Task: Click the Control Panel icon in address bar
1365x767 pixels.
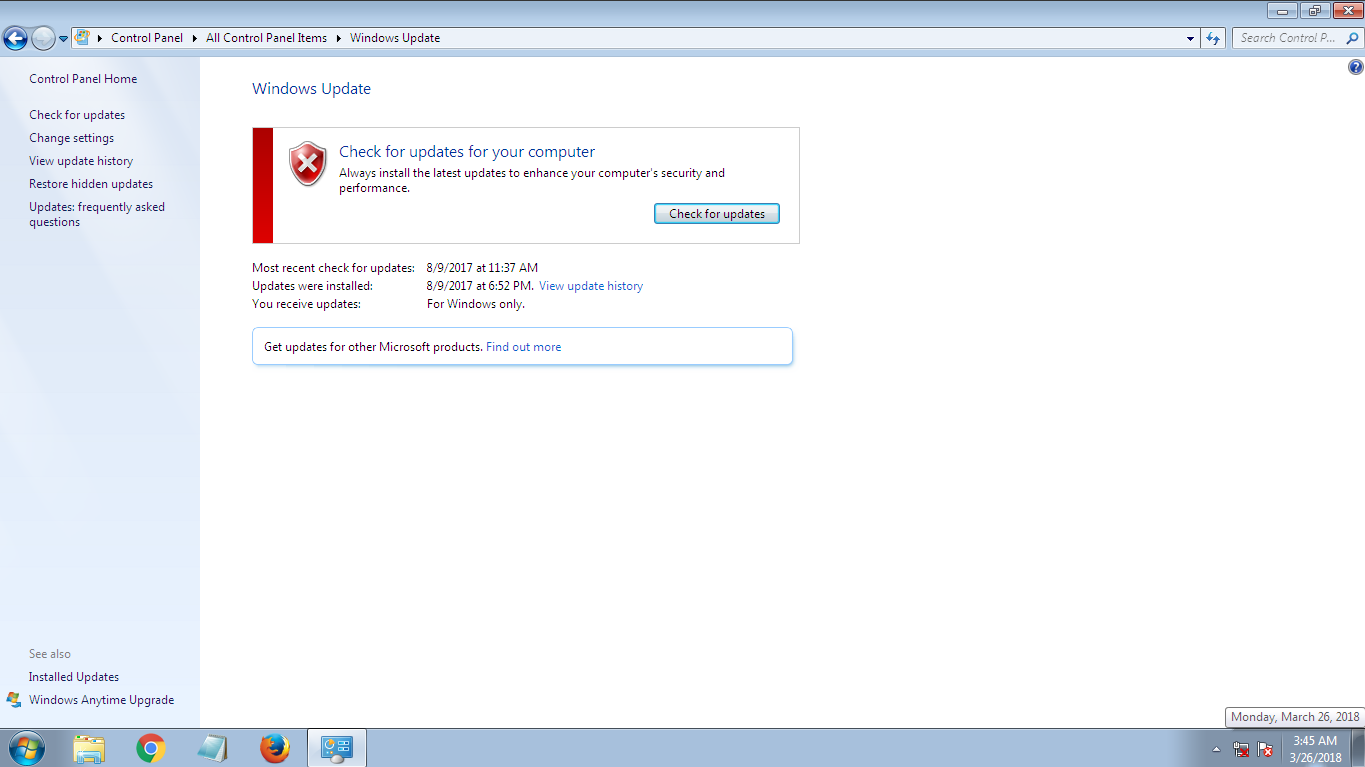Action: pyautogui.click(x=82, y=38)
